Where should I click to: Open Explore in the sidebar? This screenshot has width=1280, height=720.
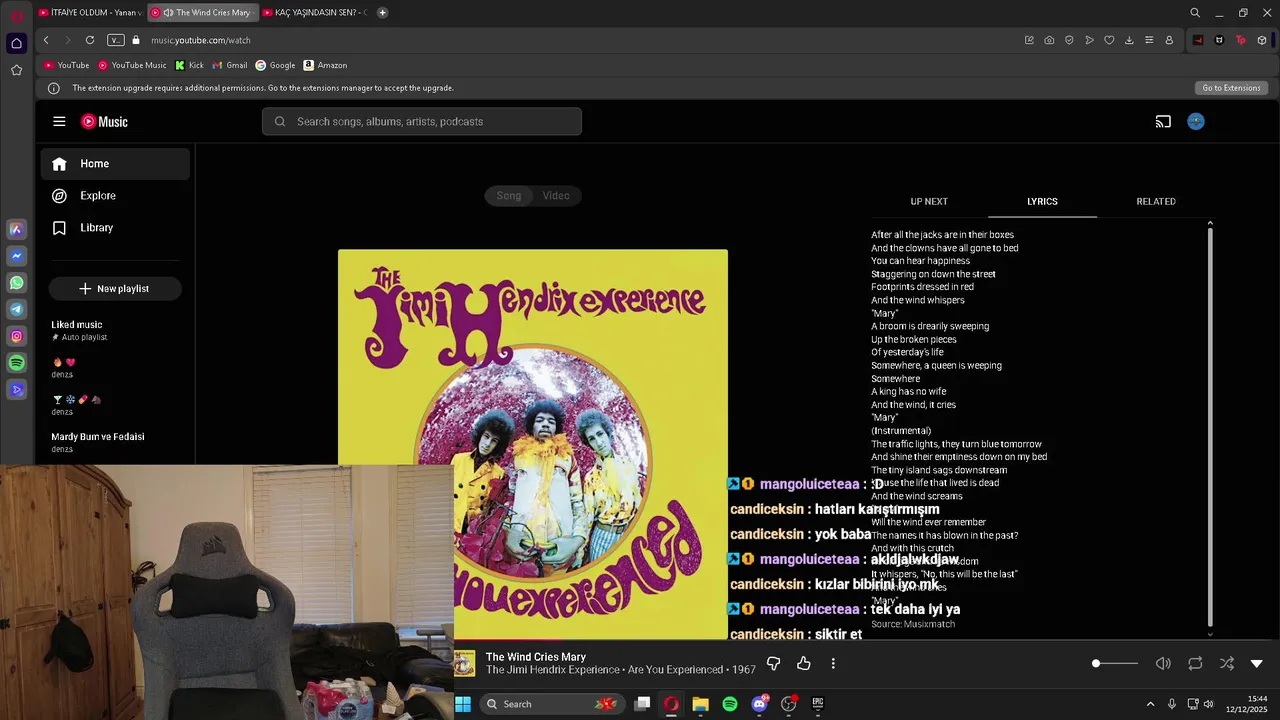tap(115, 196)
